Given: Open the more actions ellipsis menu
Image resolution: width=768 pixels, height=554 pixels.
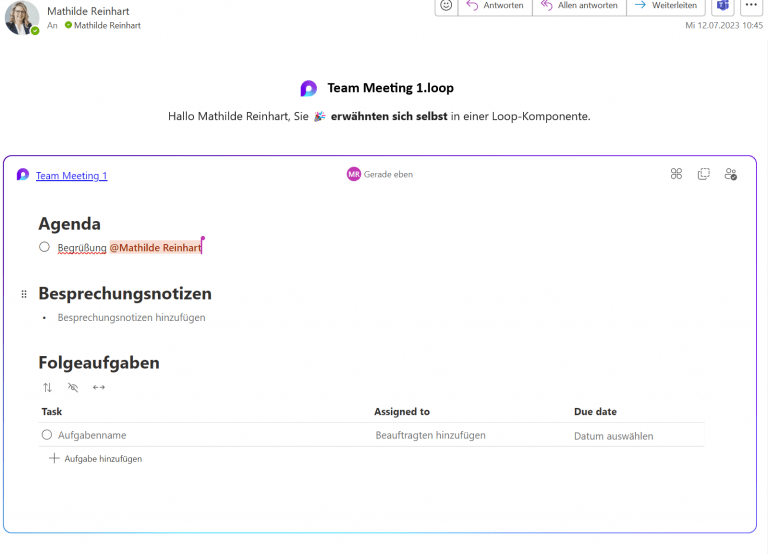Looking at the screenshot, I should 751,5.
